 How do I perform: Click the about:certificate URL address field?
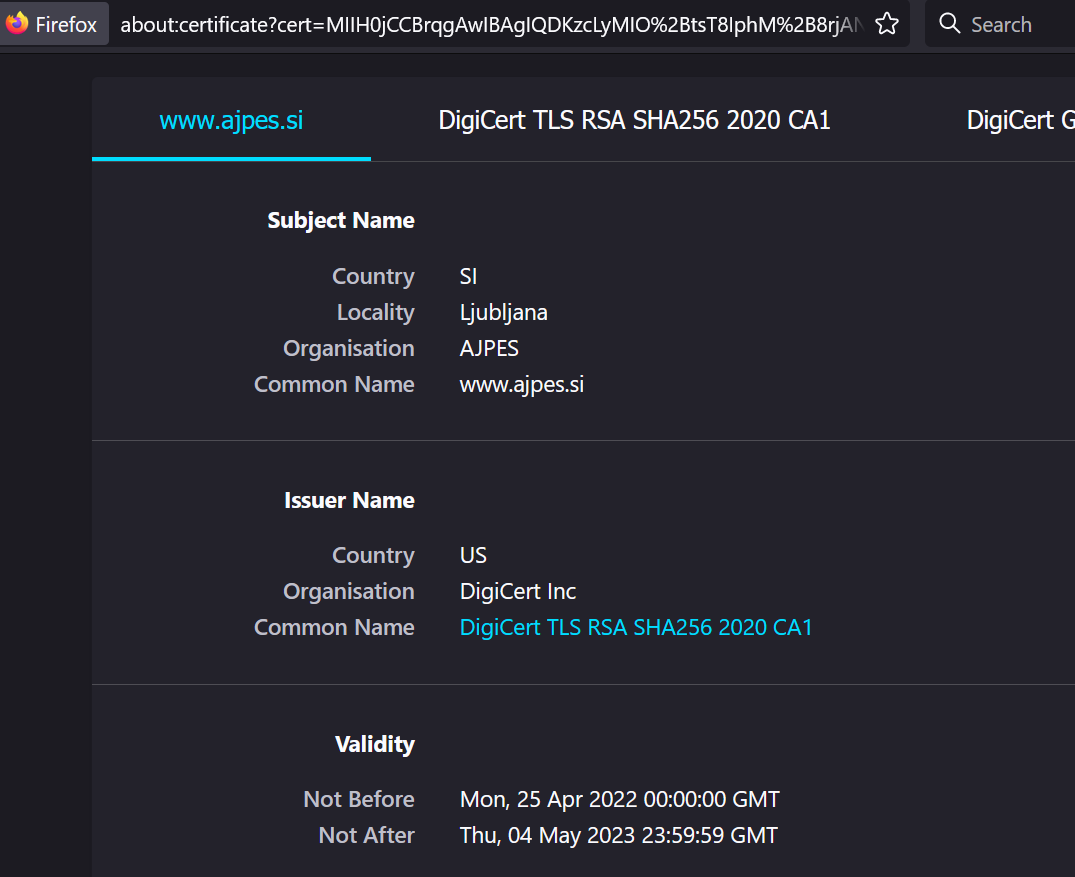click(491, 25)
